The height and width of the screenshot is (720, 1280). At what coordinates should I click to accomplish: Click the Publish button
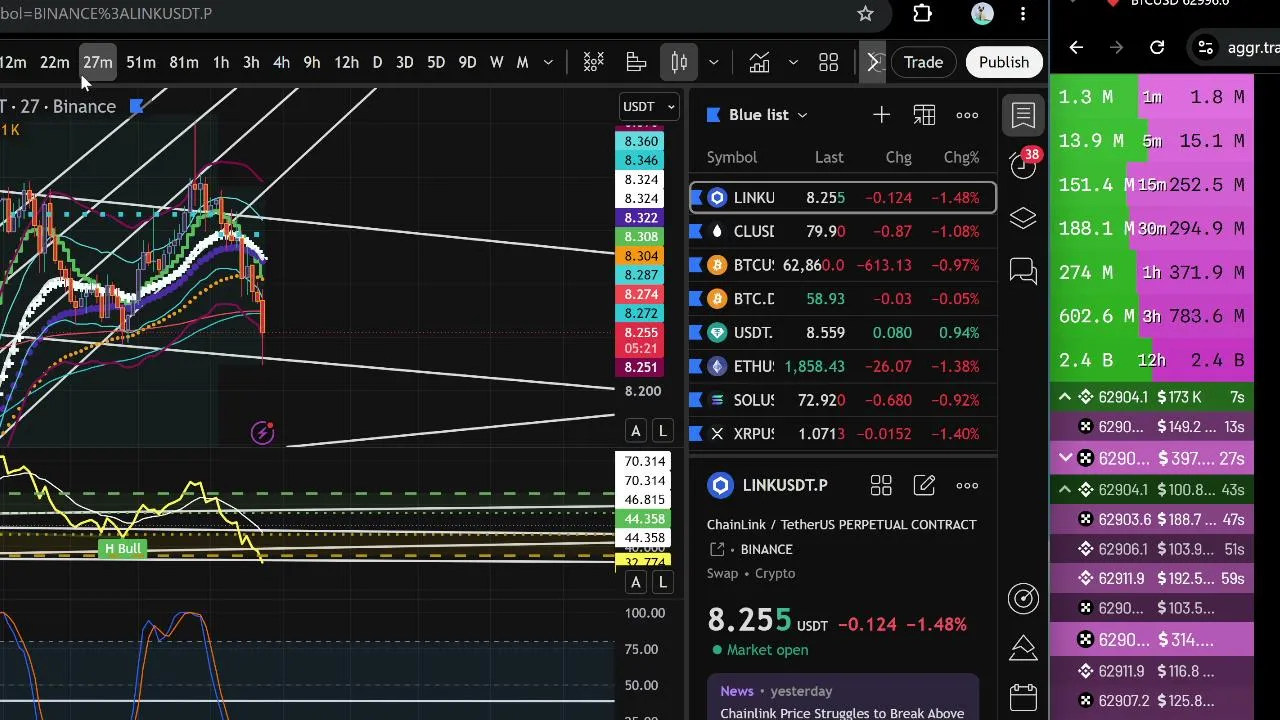pos(1003,63)
